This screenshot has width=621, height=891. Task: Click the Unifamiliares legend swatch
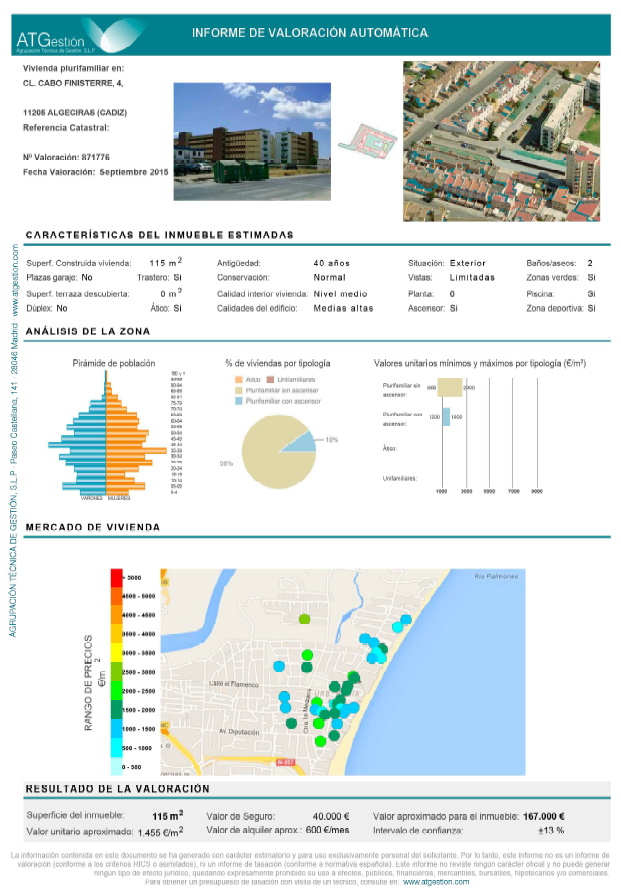click(x=270, y=380)
